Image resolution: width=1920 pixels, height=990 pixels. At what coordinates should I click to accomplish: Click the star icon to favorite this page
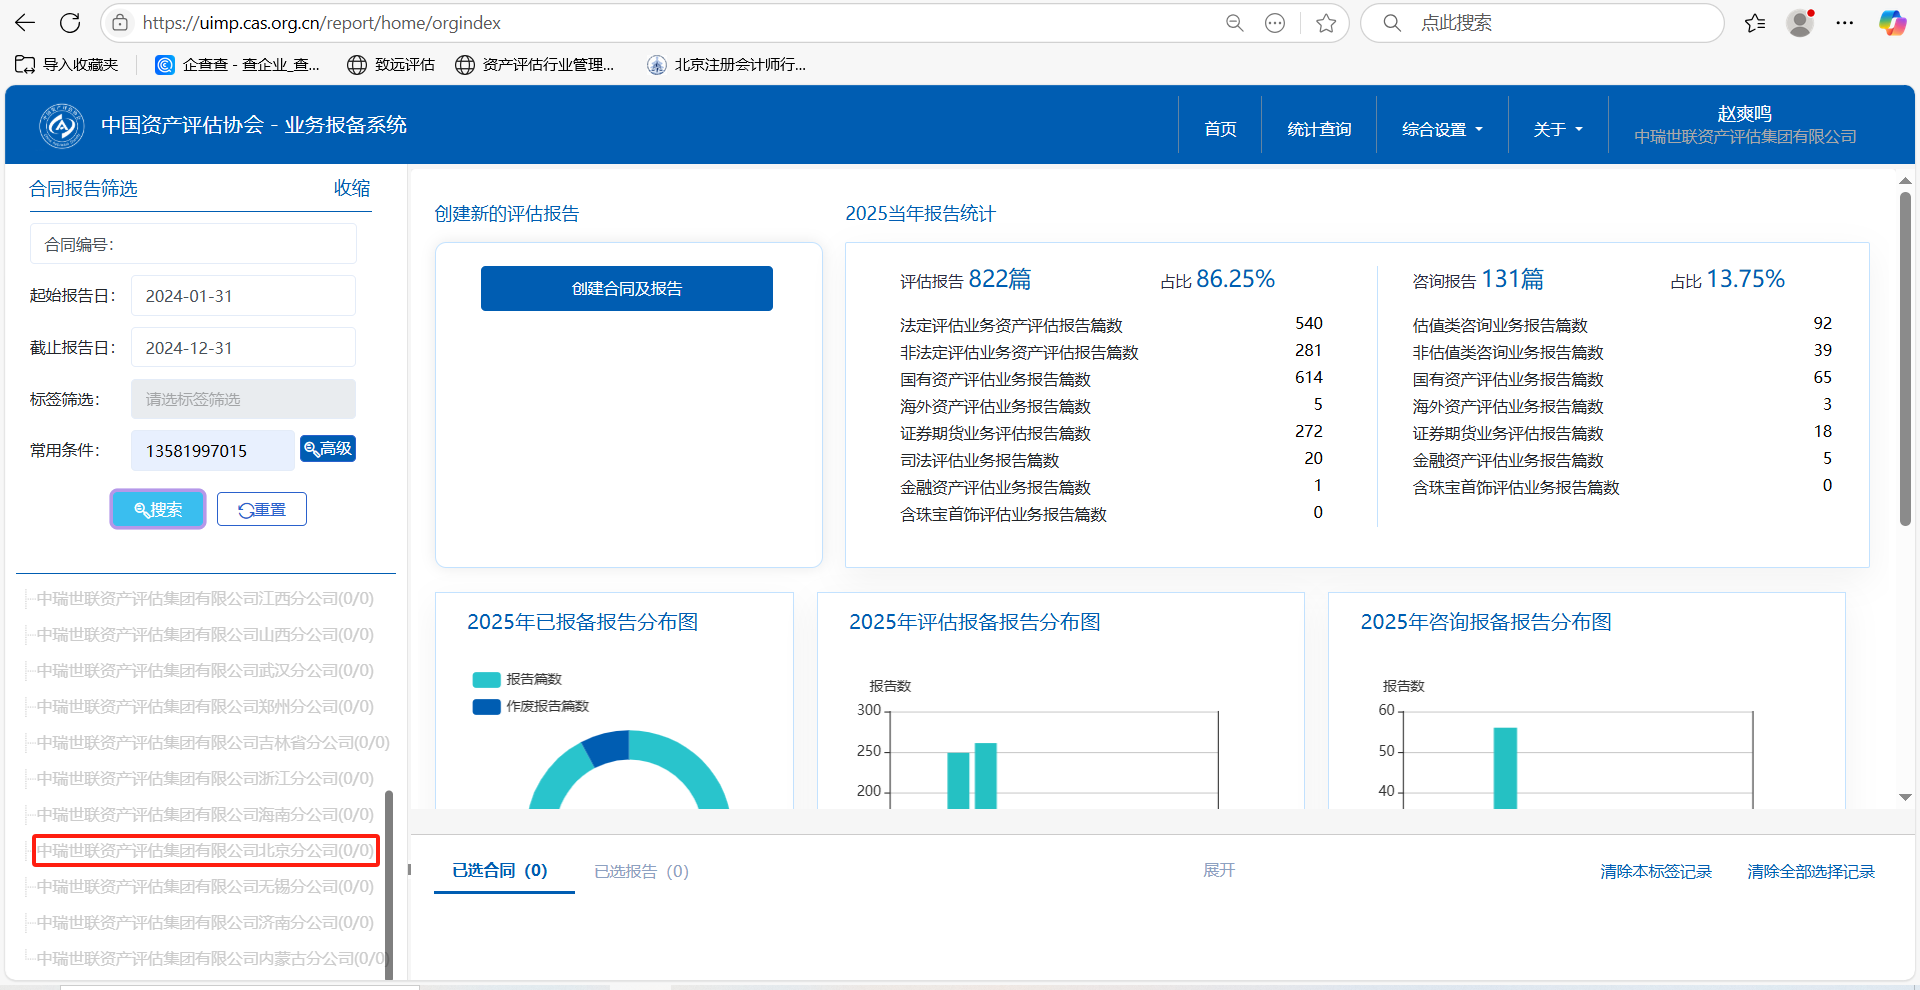point(1326,23)
